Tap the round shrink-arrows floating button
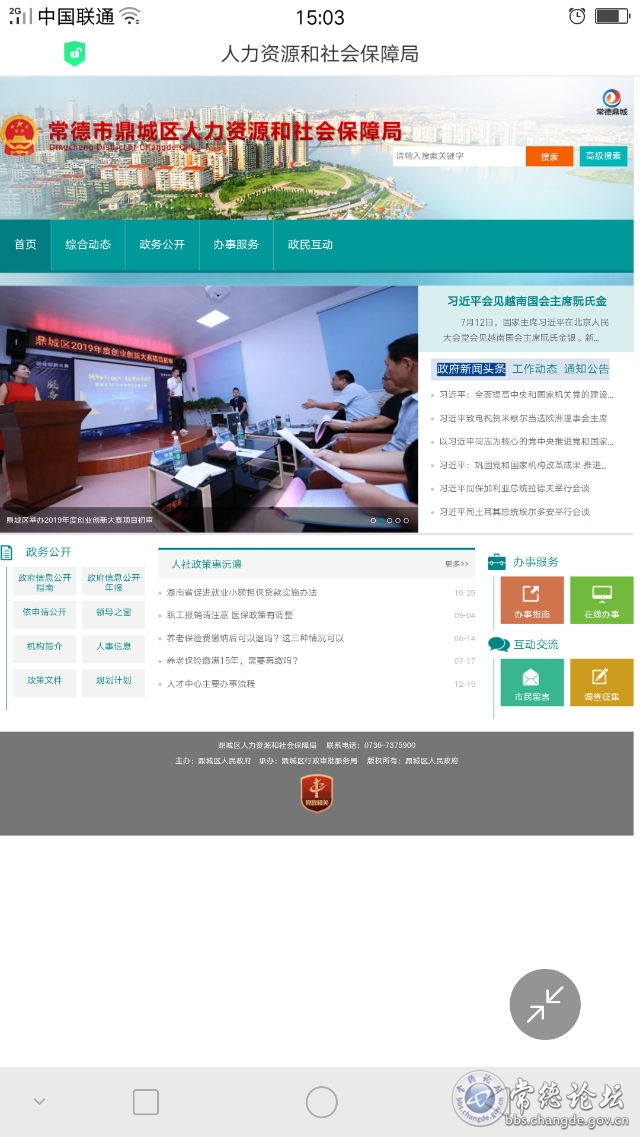This screenshot has width=640, height=1137. pos(545,1004)
